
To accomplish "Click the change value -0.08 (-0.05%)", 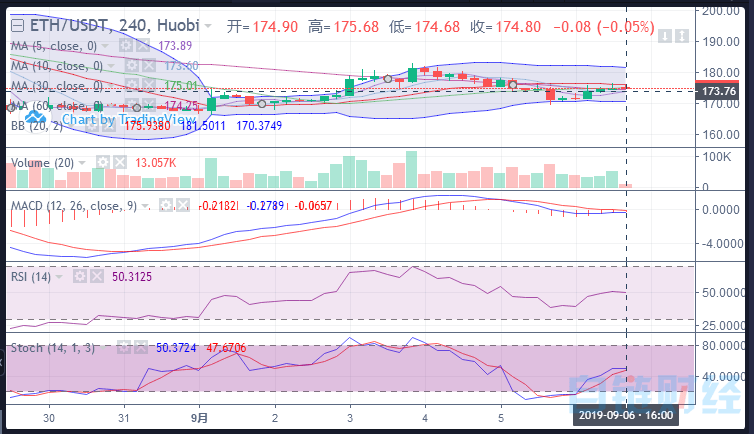I will point(604,26).
